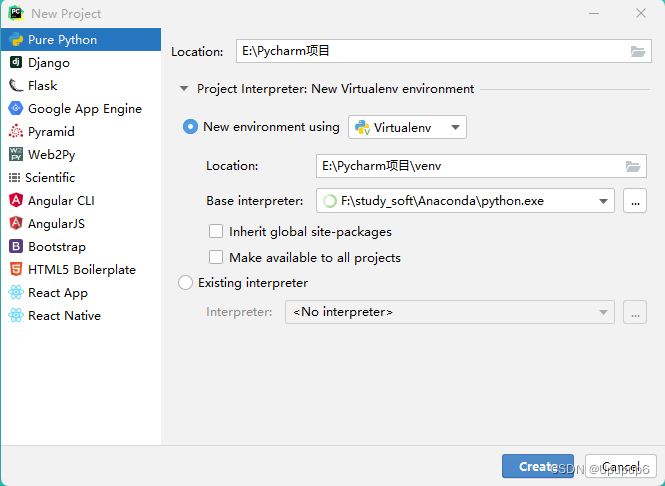665x486 pixels.
Task: Choose Scientific project type
Action: tap(81, 177)
